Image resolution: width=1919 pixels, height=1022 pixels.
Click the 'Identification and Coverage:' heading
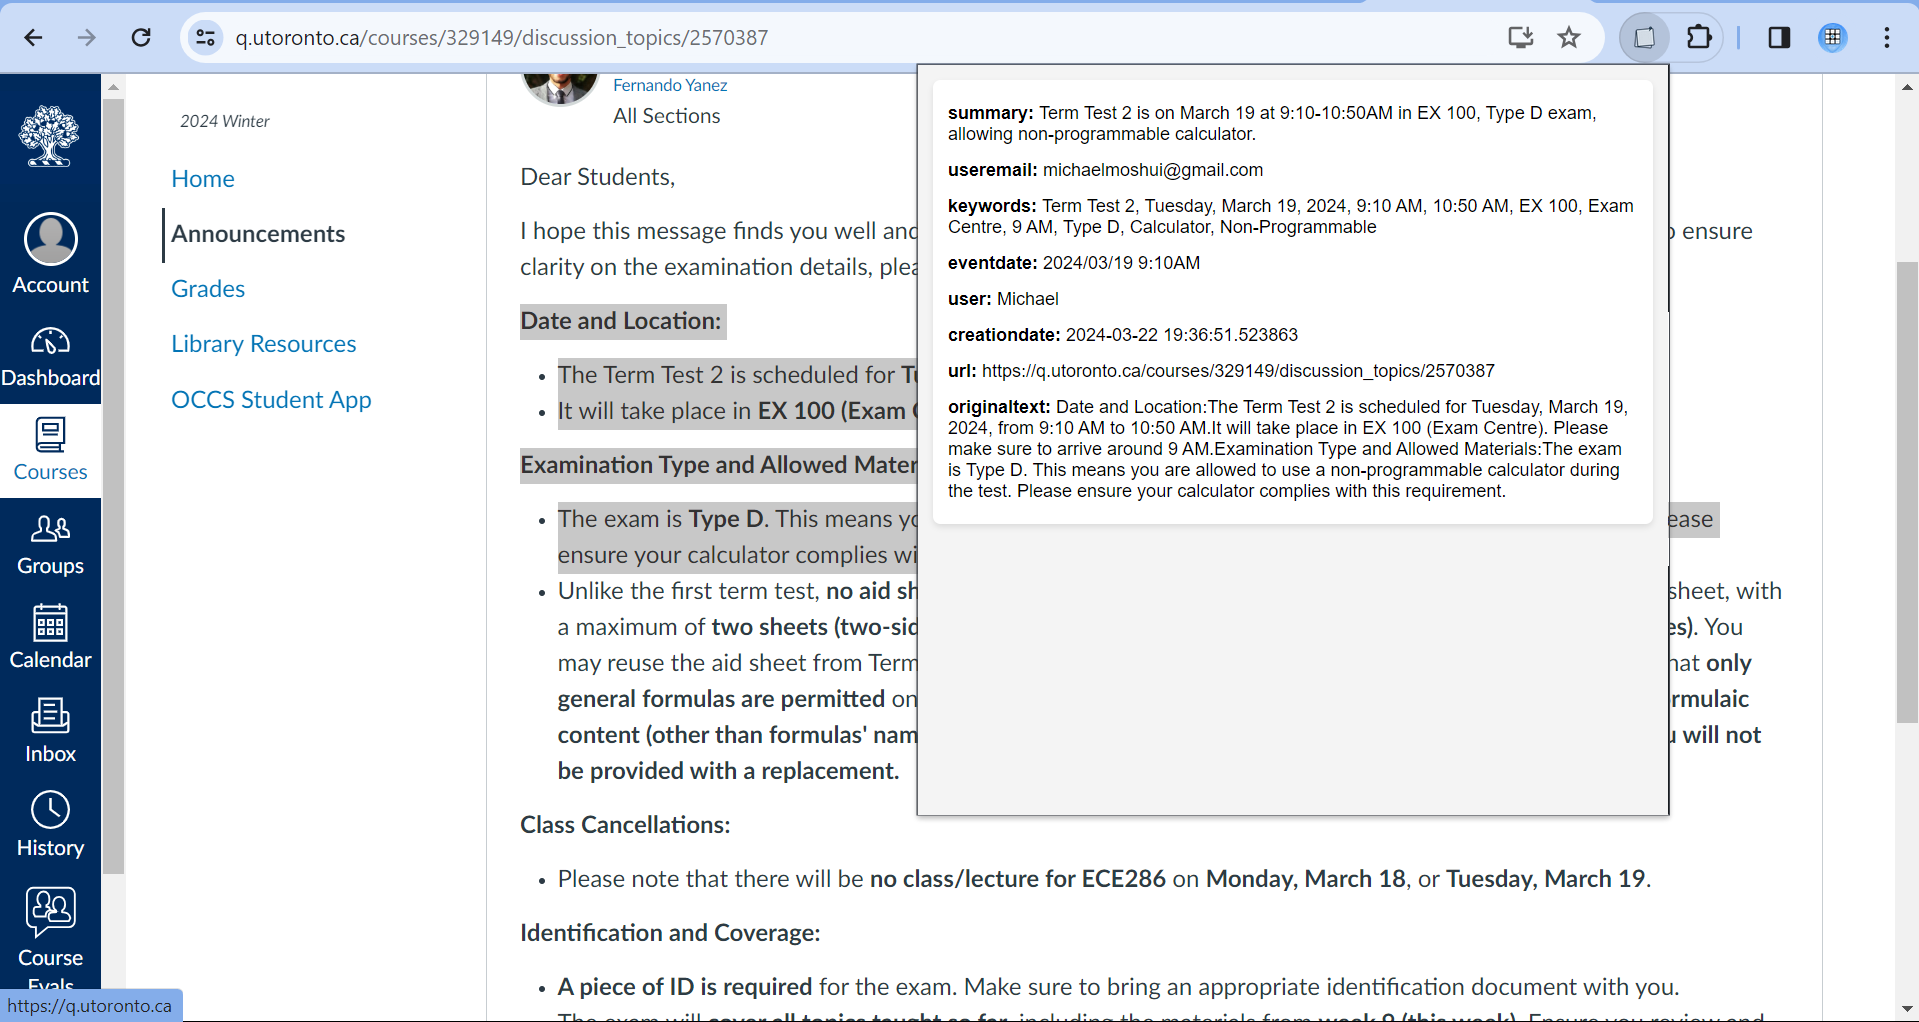pos(670,933)
